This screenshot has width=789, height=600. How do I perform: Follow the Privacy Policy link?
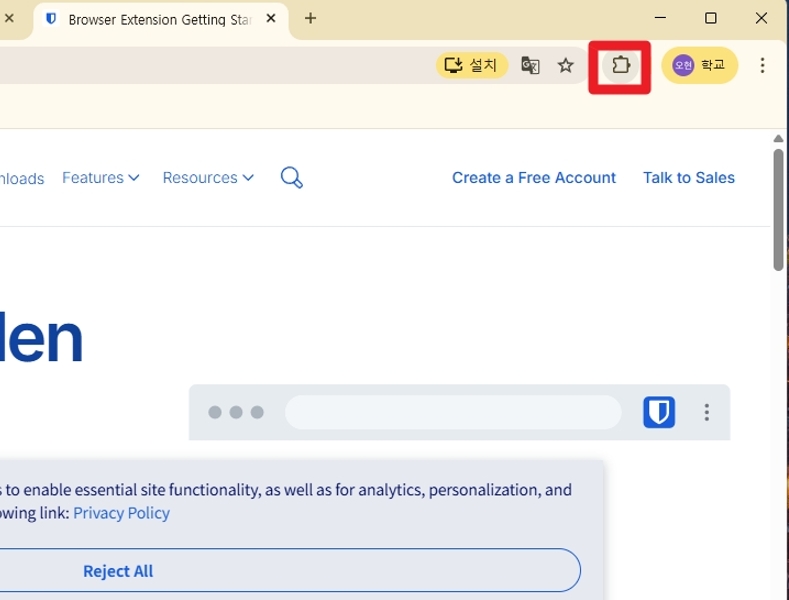[121, 513]
